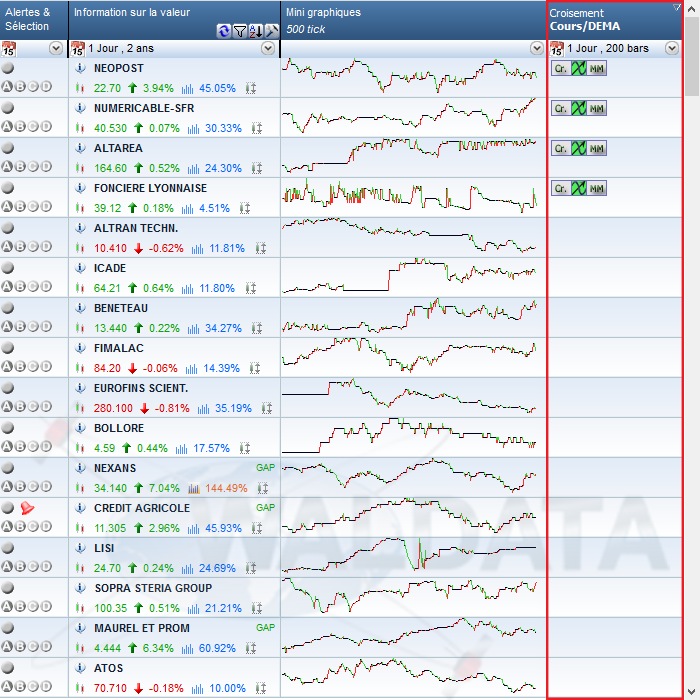Click the triangle in Croisement header corner
This screenshot has width=700, height=700.
click(677, 7)
